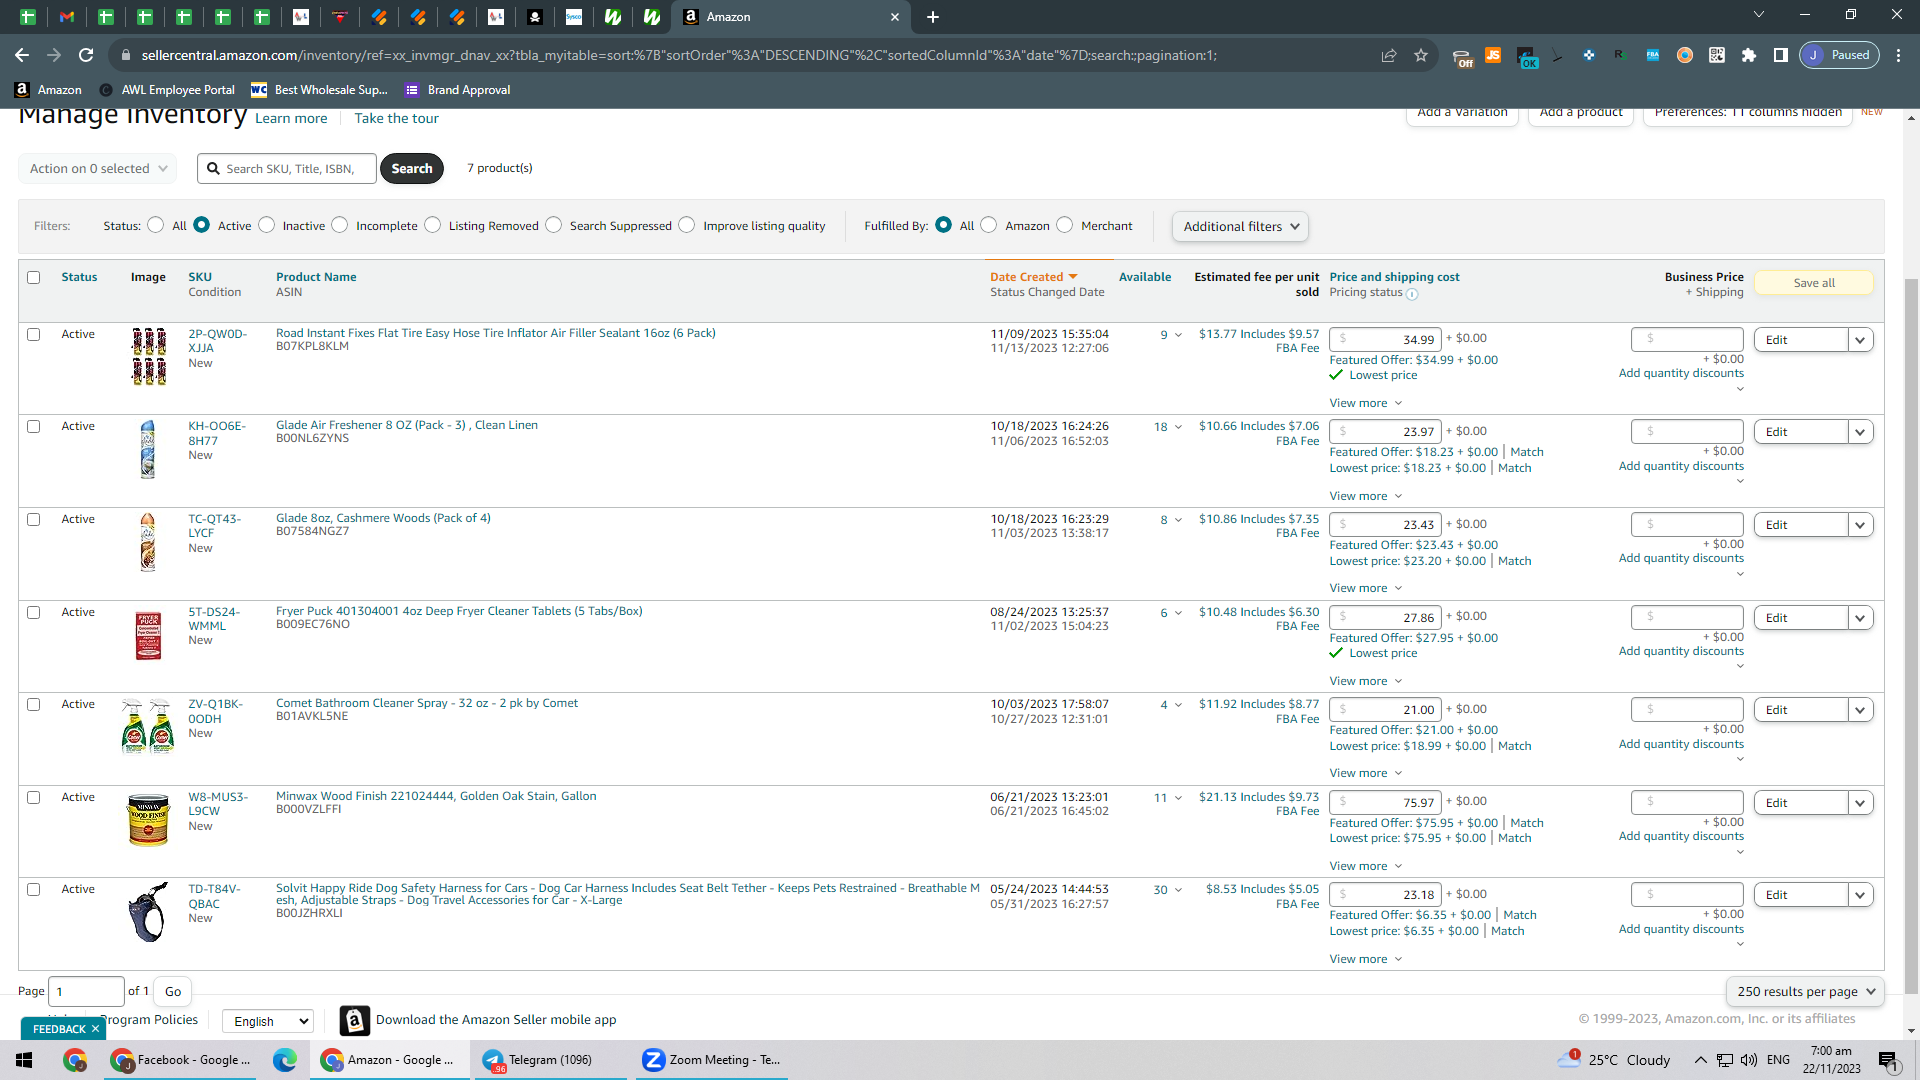
Task: Open the Comet Bathroom Cleaner Spray listing
Action: point(427,703)
